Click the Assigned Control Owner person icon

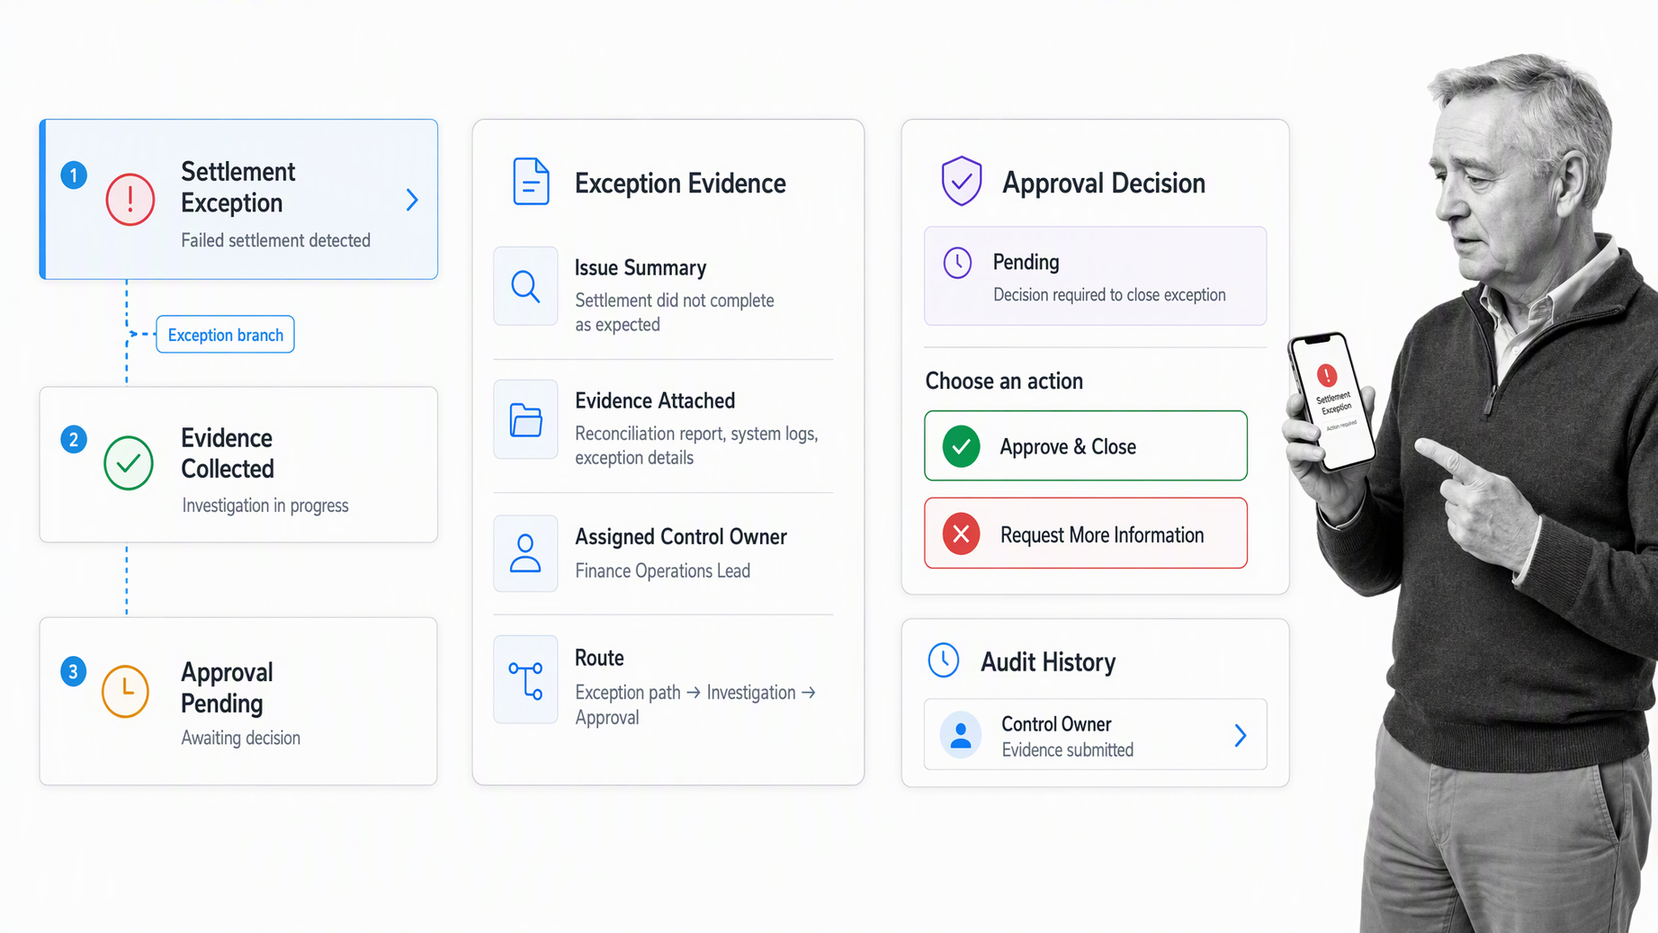point(525,552)
